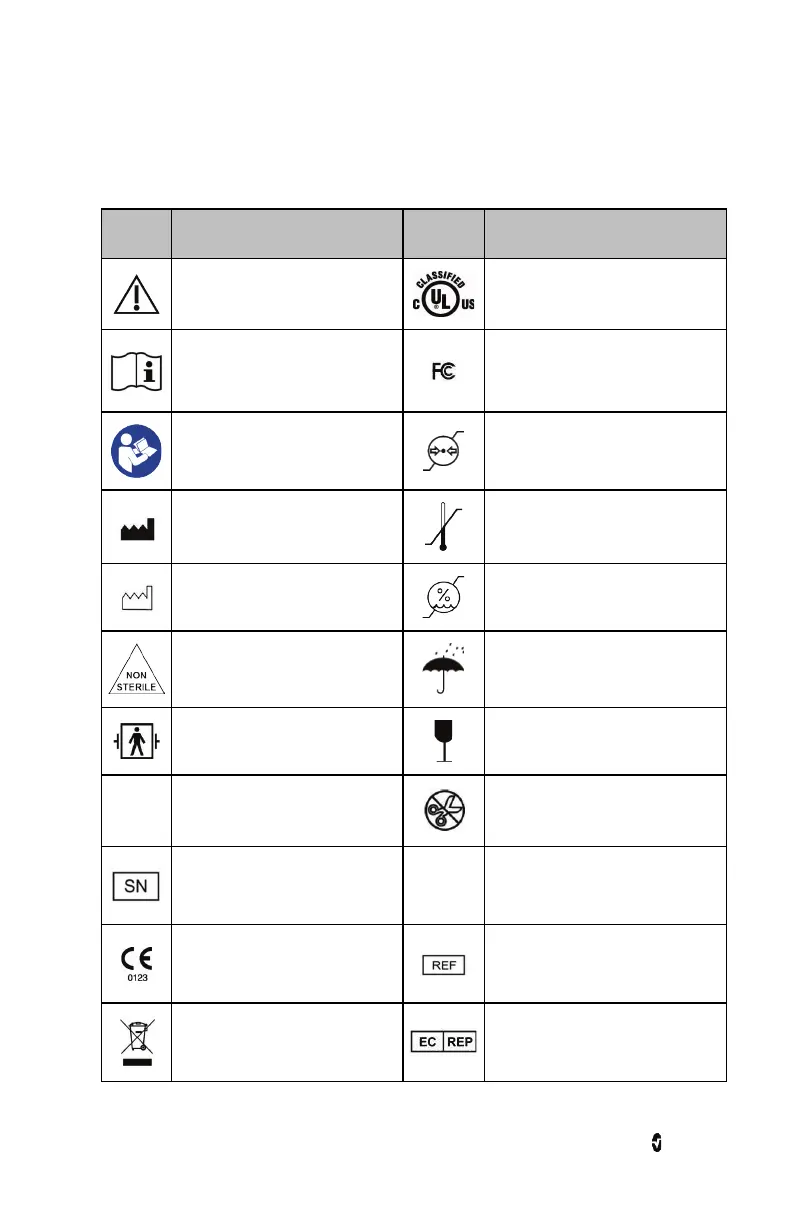
Task: Click the SN serial number box
Action: pos(136,886)
